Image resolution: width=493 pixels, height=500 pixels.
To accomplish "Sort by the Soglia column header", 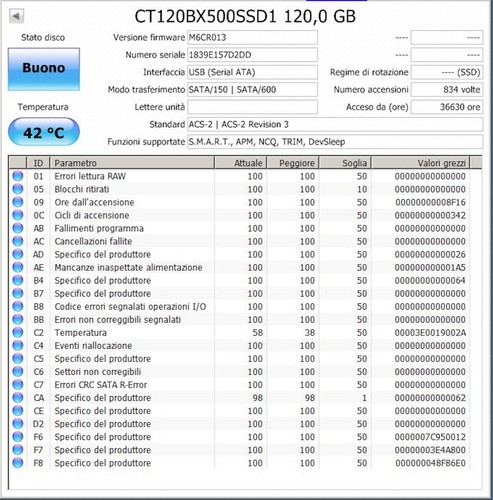I will [345, 163].
